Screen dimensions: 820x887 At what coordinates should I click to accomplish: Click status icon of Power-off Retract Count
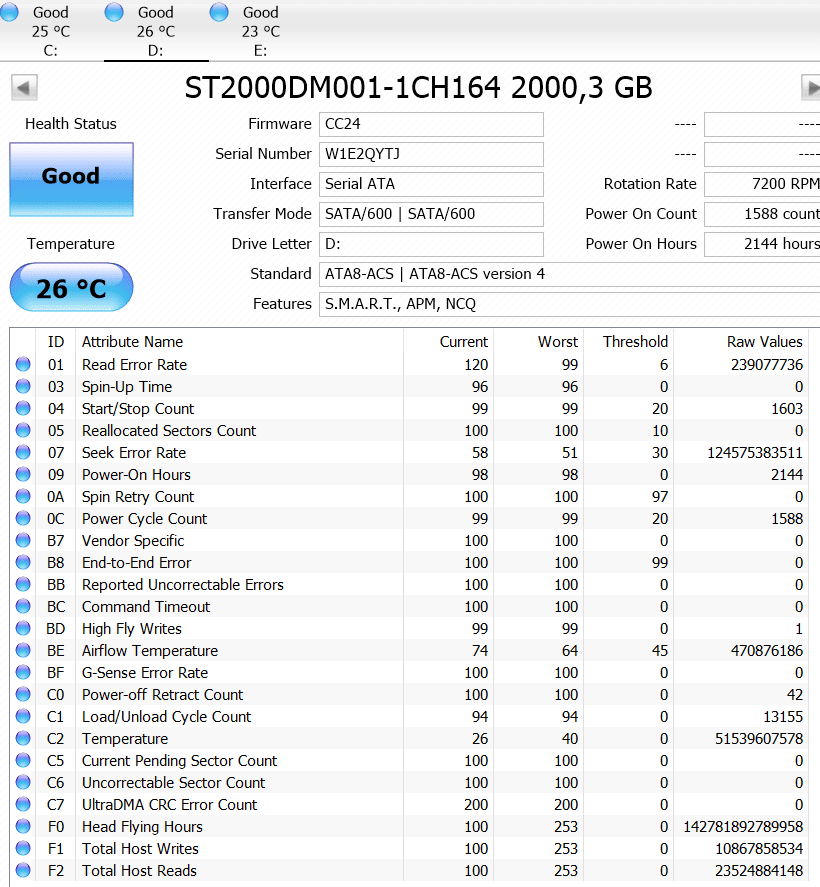pyautogui.click(x=23, y=694)
